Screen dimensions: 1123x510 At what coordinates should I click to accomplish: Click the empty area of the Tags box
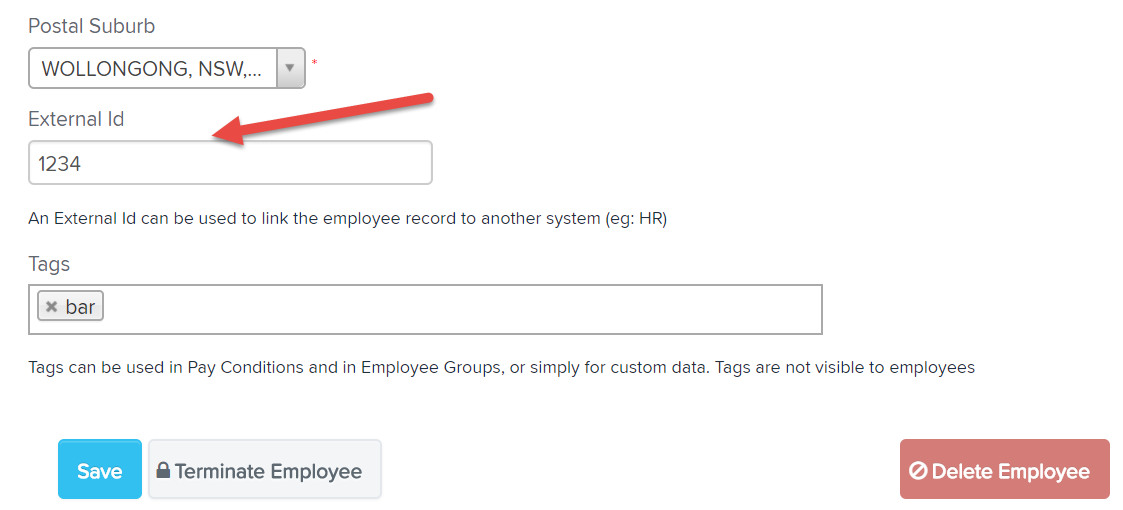coord(462,309)
